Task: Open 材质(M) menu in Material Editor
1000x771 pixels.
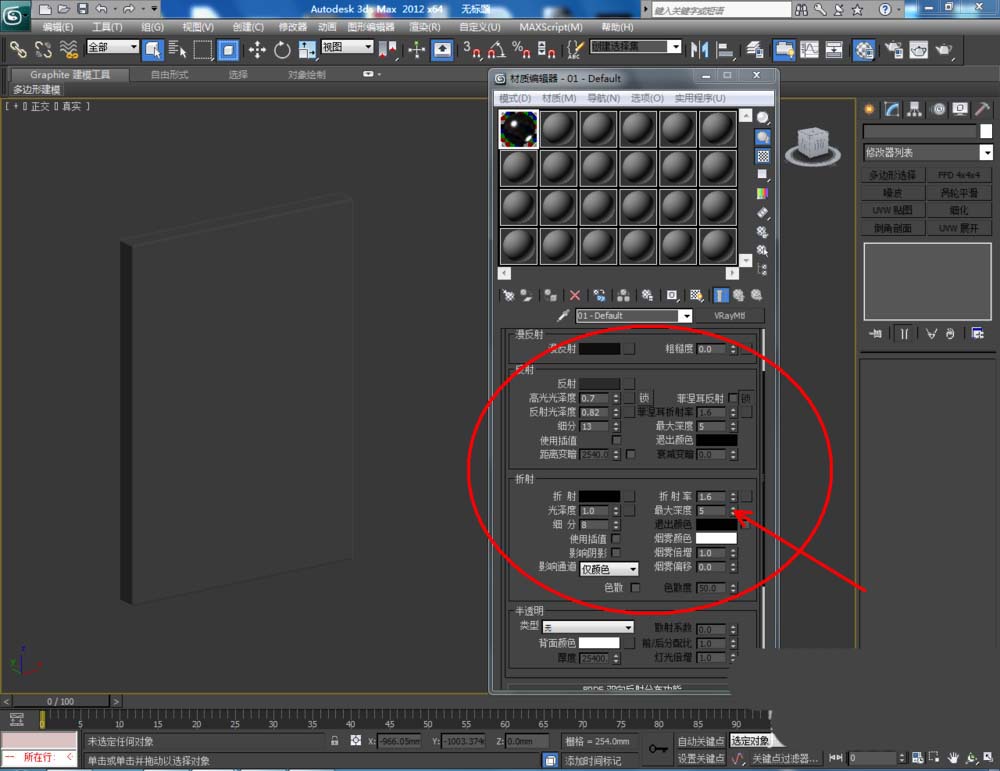Action: point(559,98)
